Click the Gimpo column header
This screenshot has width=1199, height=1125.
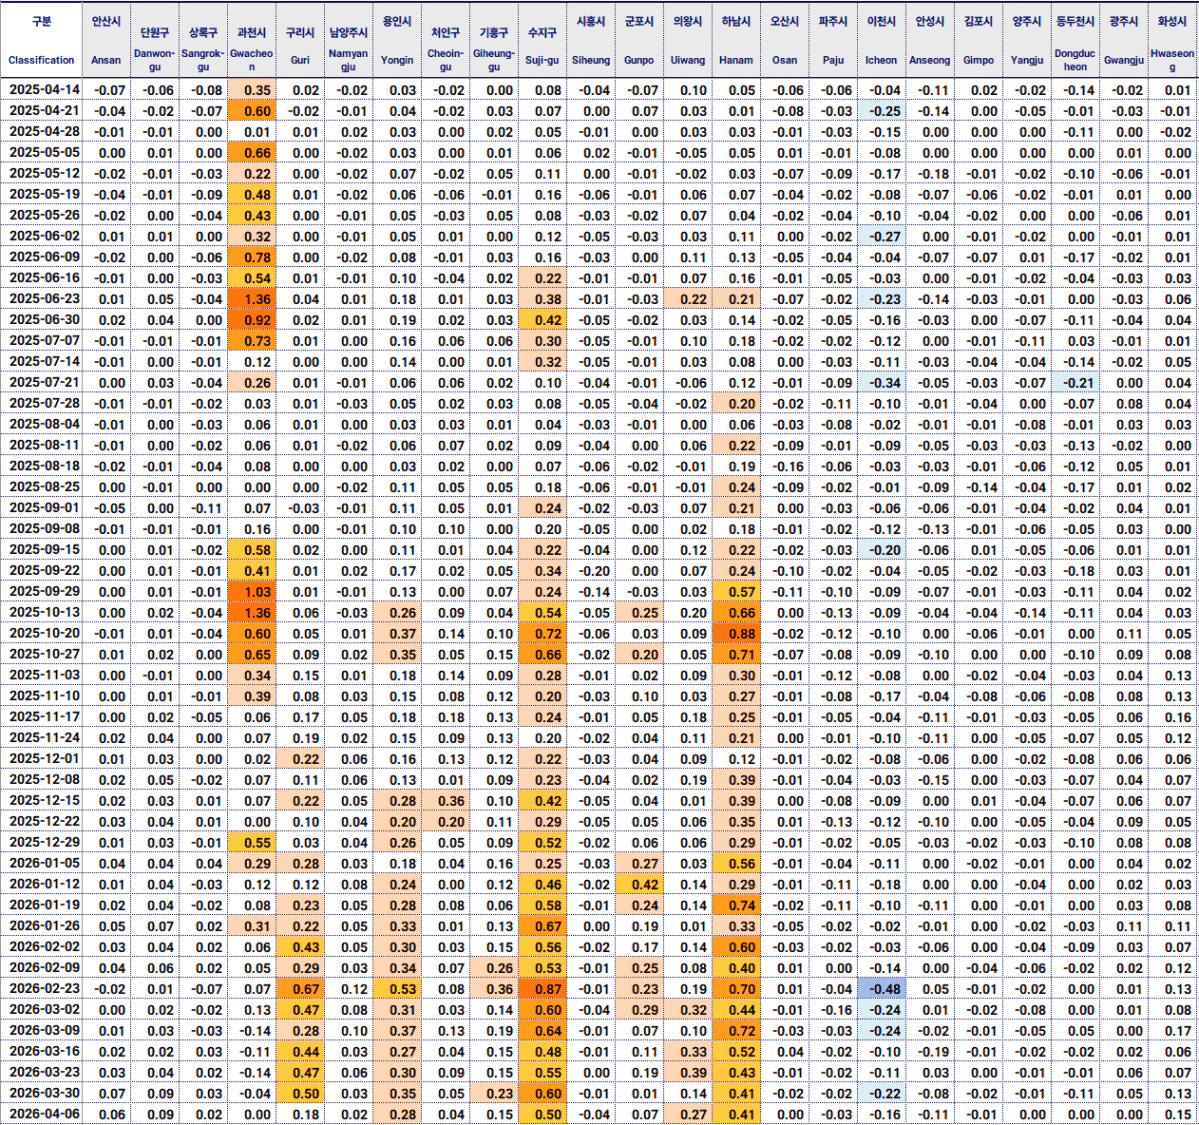click(979, 39)
